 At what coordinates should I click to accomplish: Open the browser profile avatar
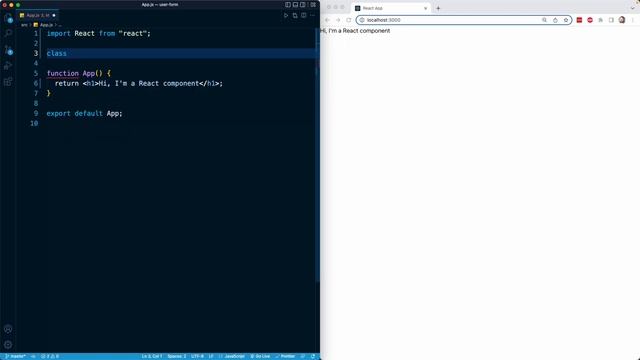(622, 20)
